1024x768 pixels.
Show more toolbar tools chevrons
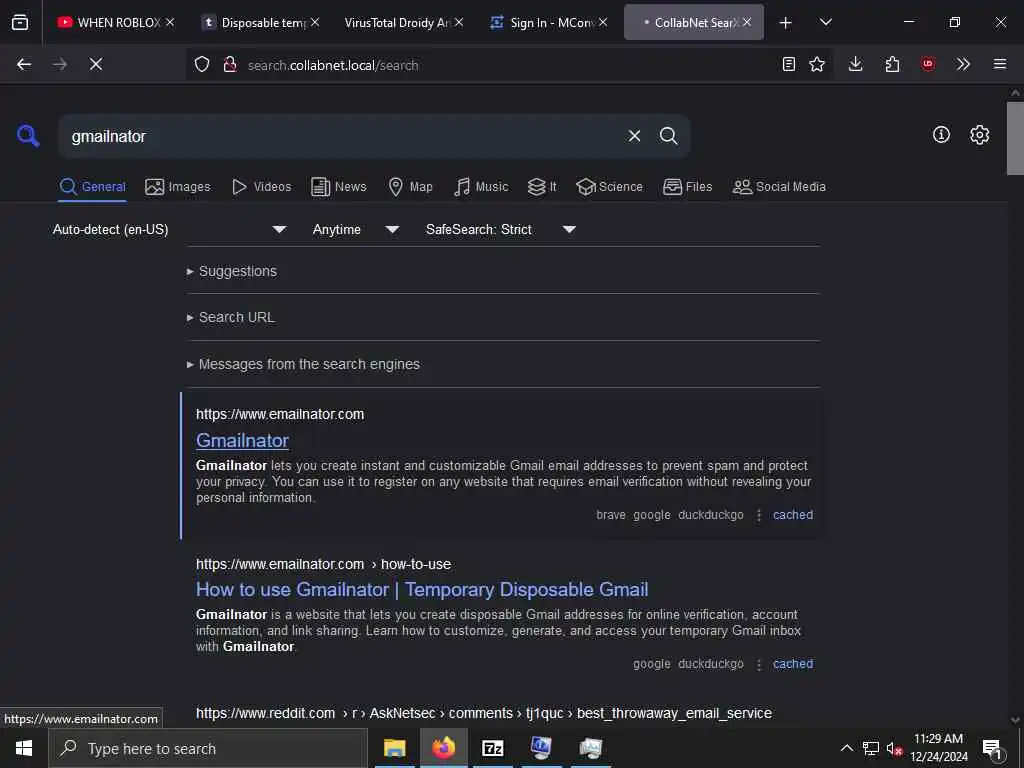click(963, 64)
